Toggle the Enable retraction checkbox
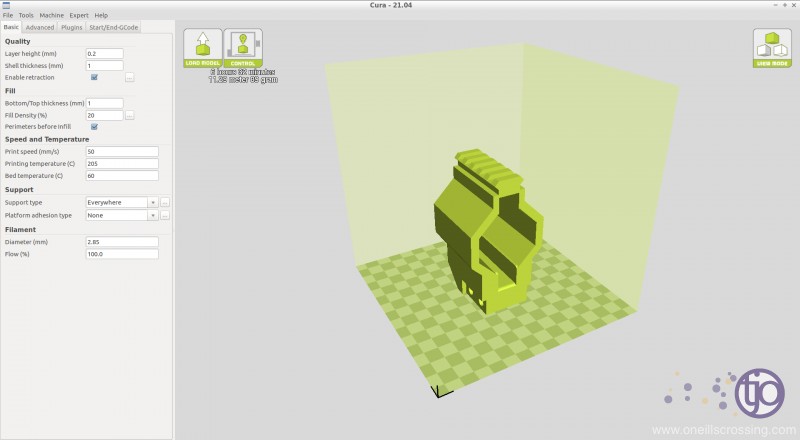800x440 pixels. pos(94,77)
